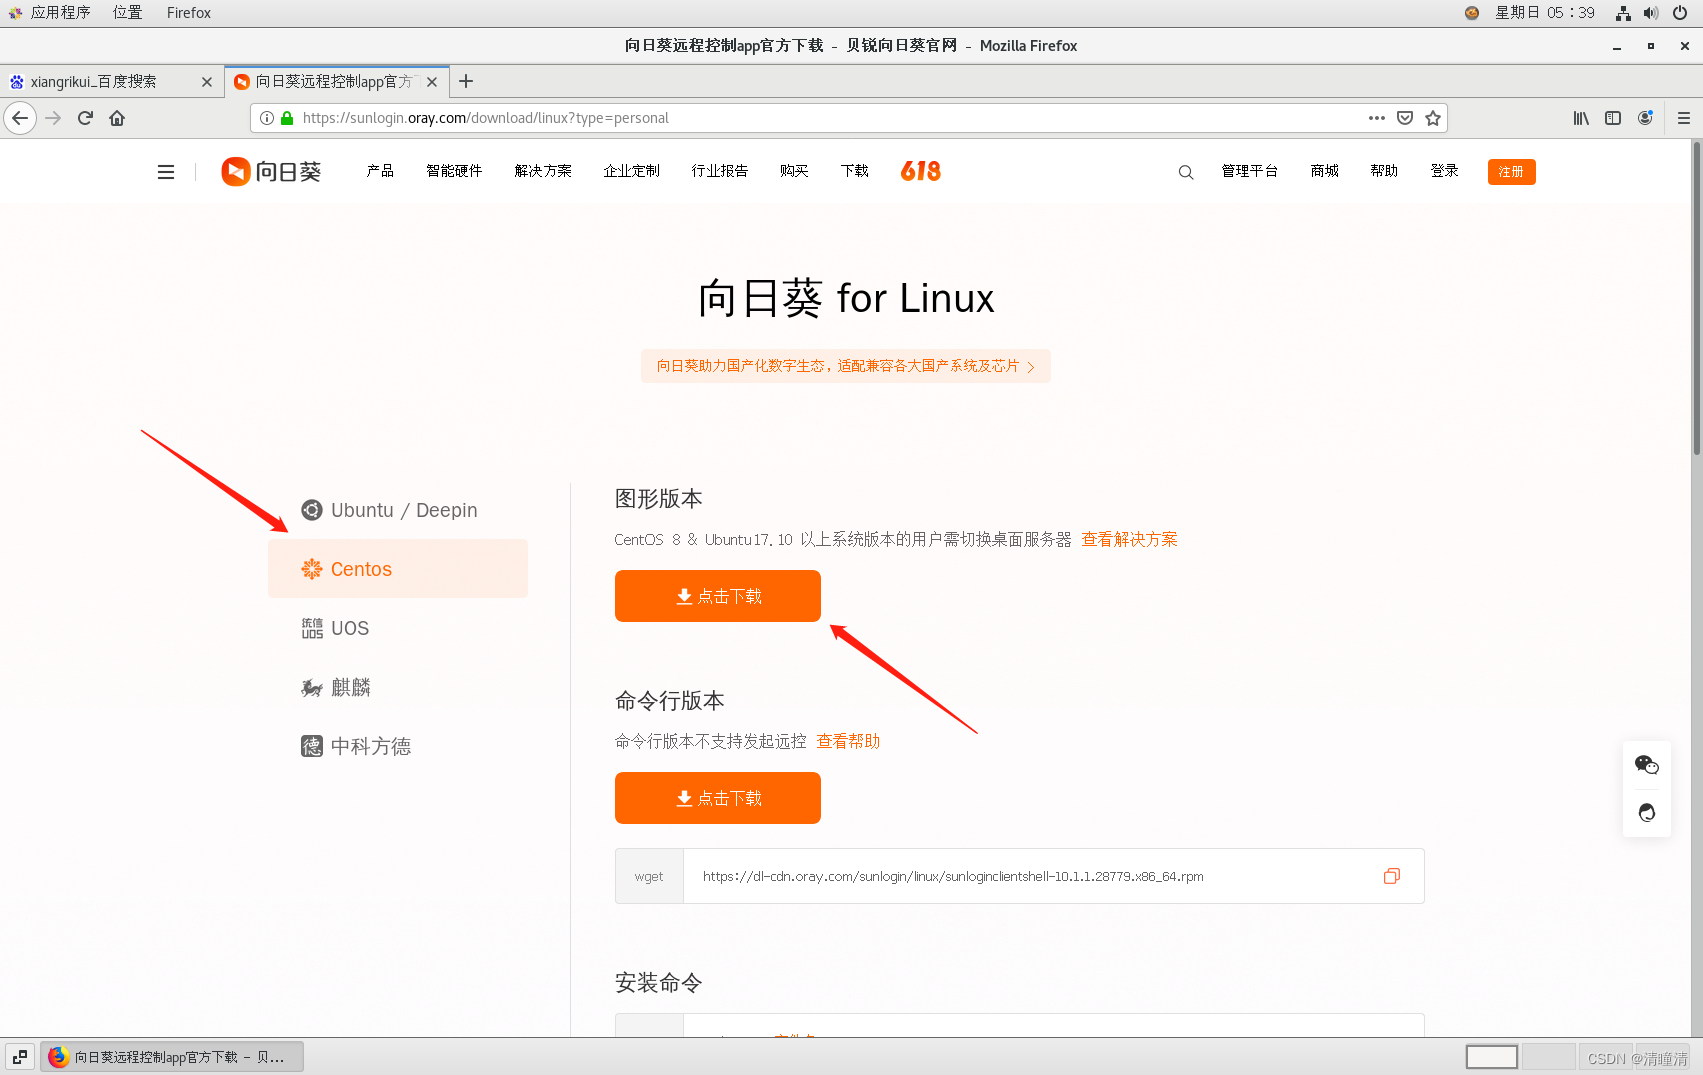Image resolution: width=1703 pixels, height=1075 pixels.
Task: Open the 商城 link
Action: point(1325,171)
